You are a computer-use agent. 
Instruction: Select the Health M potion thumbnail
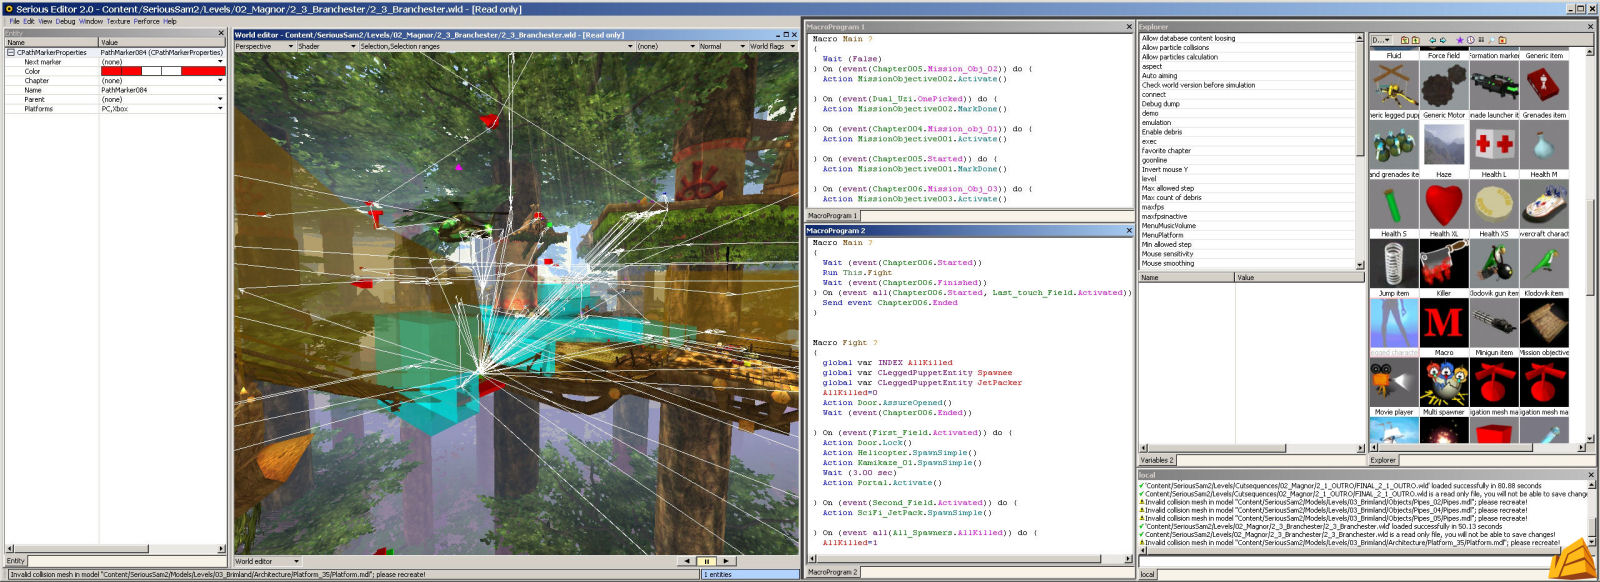point(1544,145)
